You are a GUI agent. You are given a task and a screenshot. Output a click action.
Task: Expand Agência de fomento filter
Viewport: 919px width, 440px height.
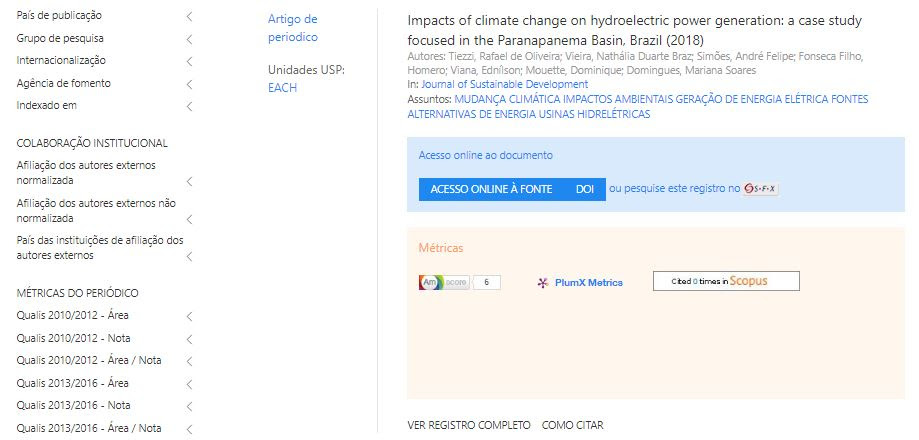tap(189, 84)
